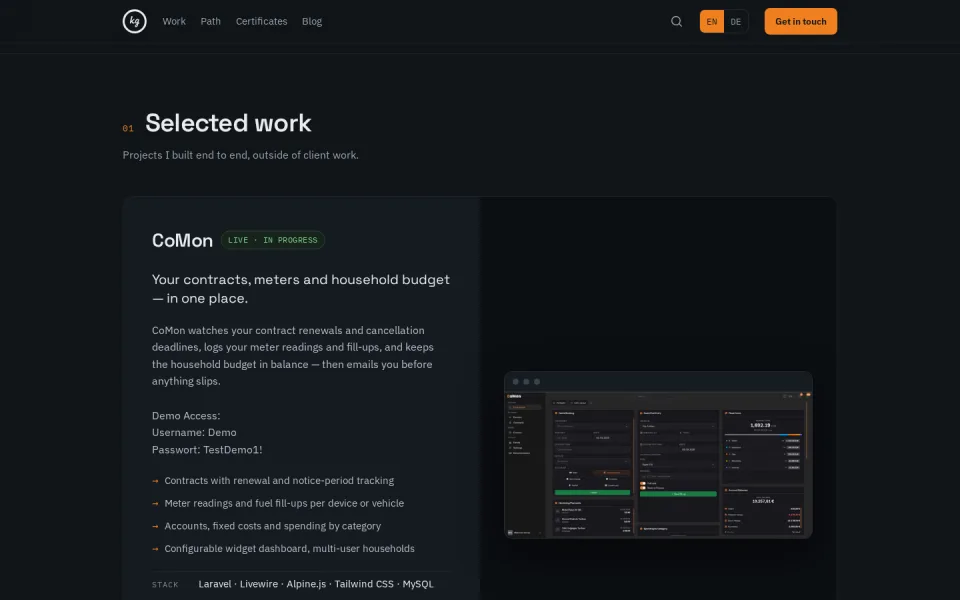Switch language to EN

click(x=711, y=21)
